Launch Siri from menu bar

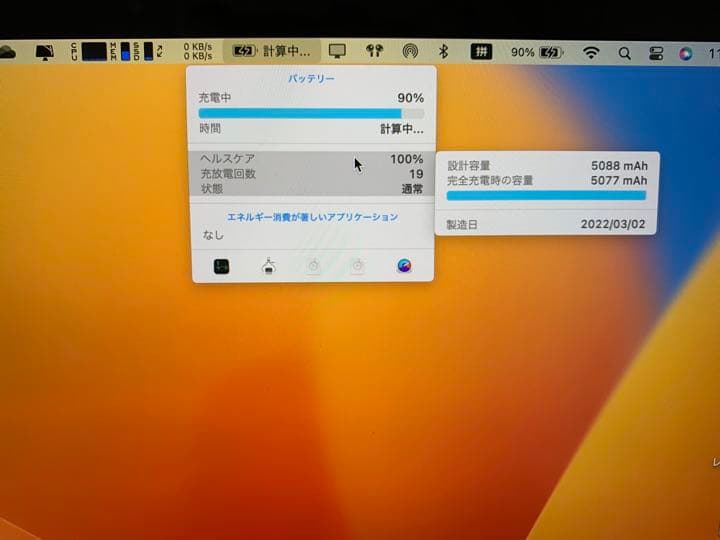[x=686, y=54]
